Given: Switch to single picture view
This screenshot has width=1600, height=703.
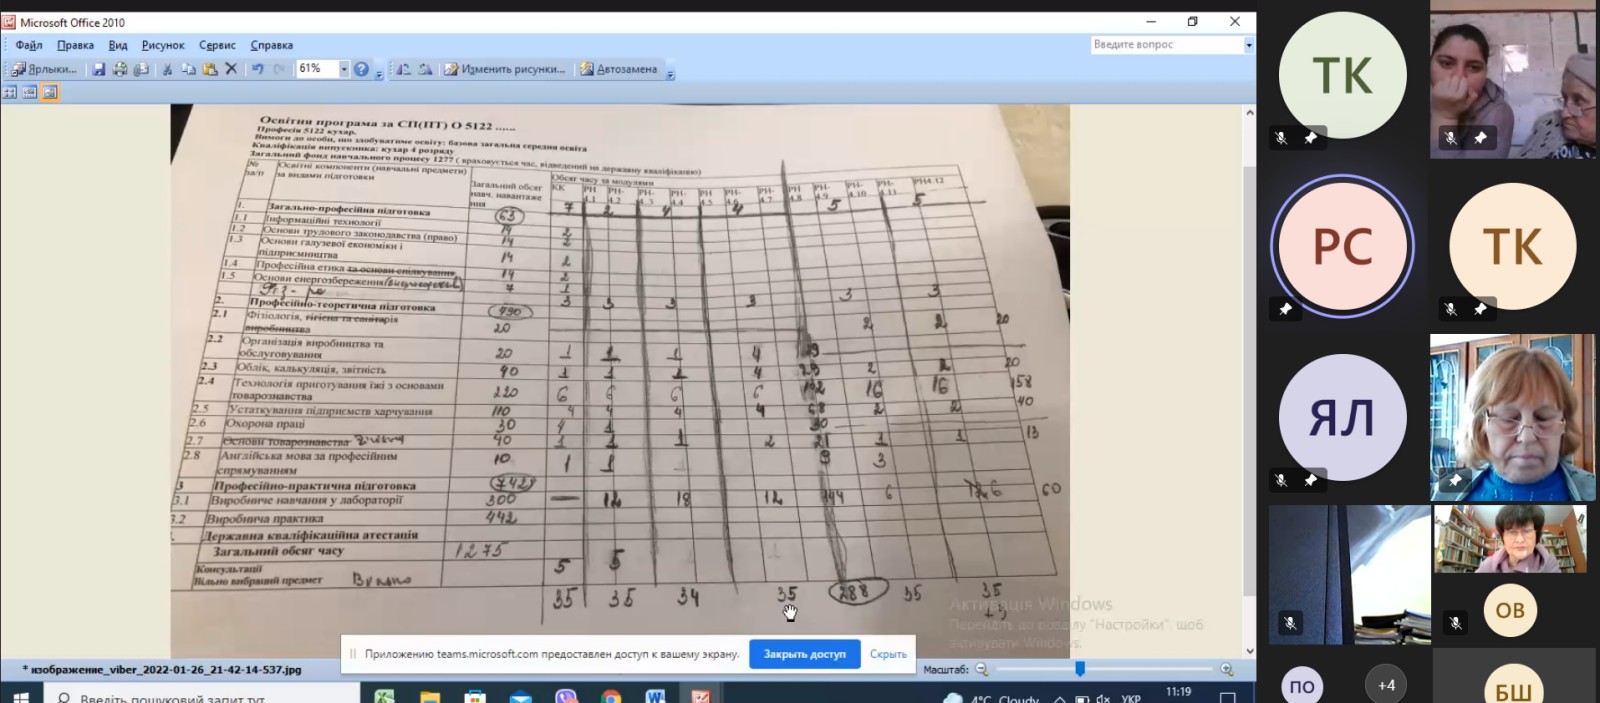Looking at the screenshot, I should (50, 92).
